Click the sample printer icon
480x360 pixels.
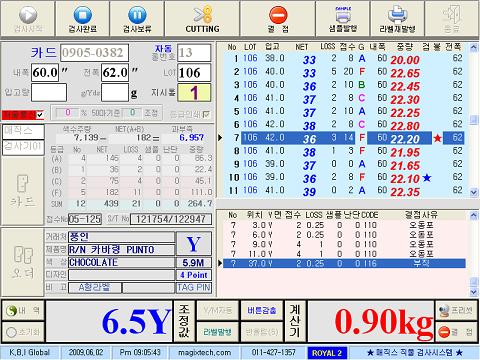pos(343,15)
